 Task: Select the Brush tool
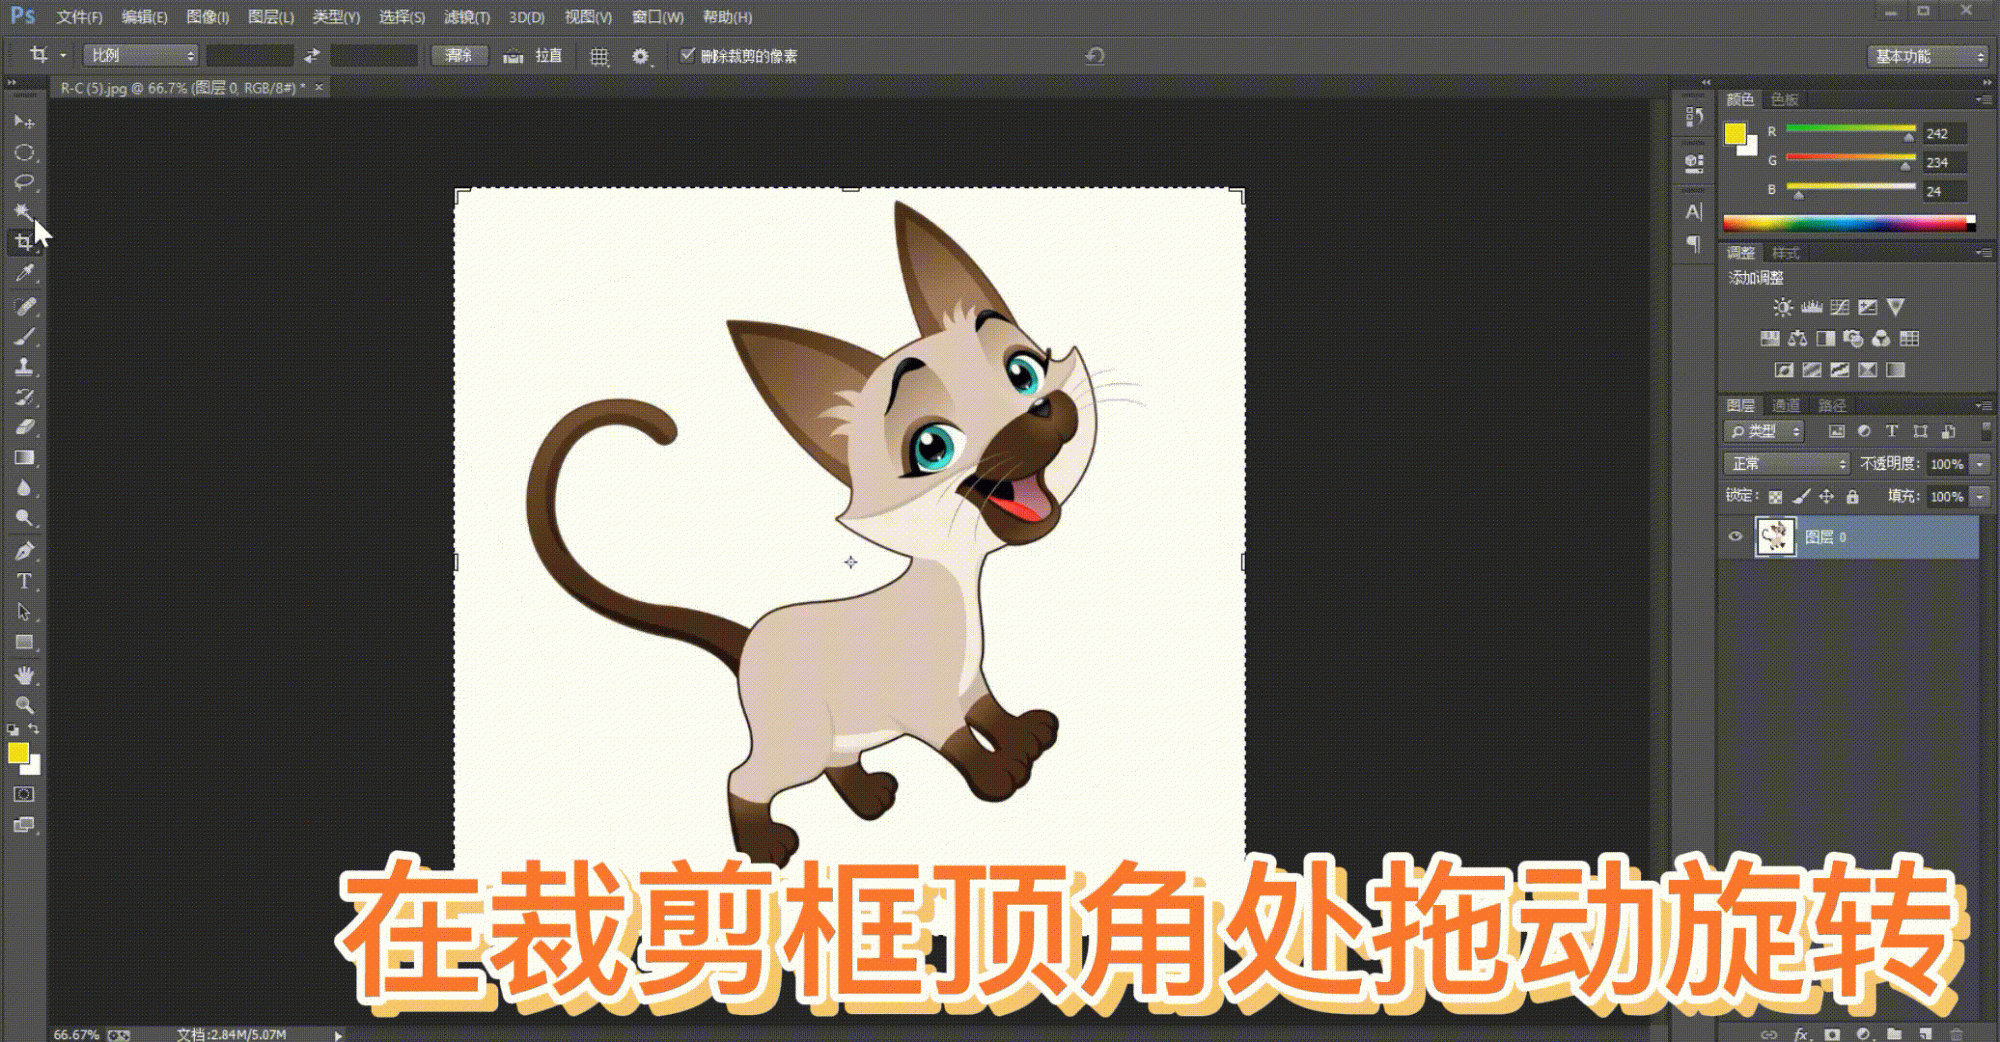tap(24, 337)
